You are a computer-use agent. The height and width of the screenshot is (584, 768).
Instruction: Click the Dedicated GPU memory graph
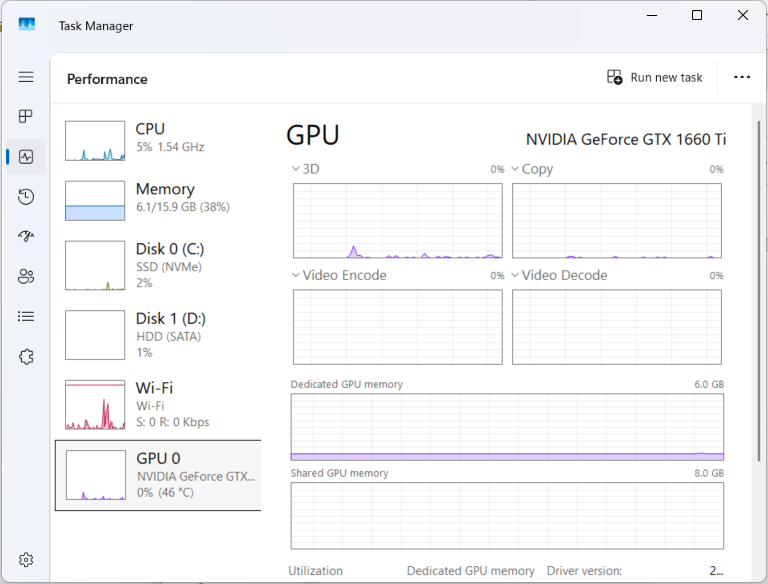(507, 427)
